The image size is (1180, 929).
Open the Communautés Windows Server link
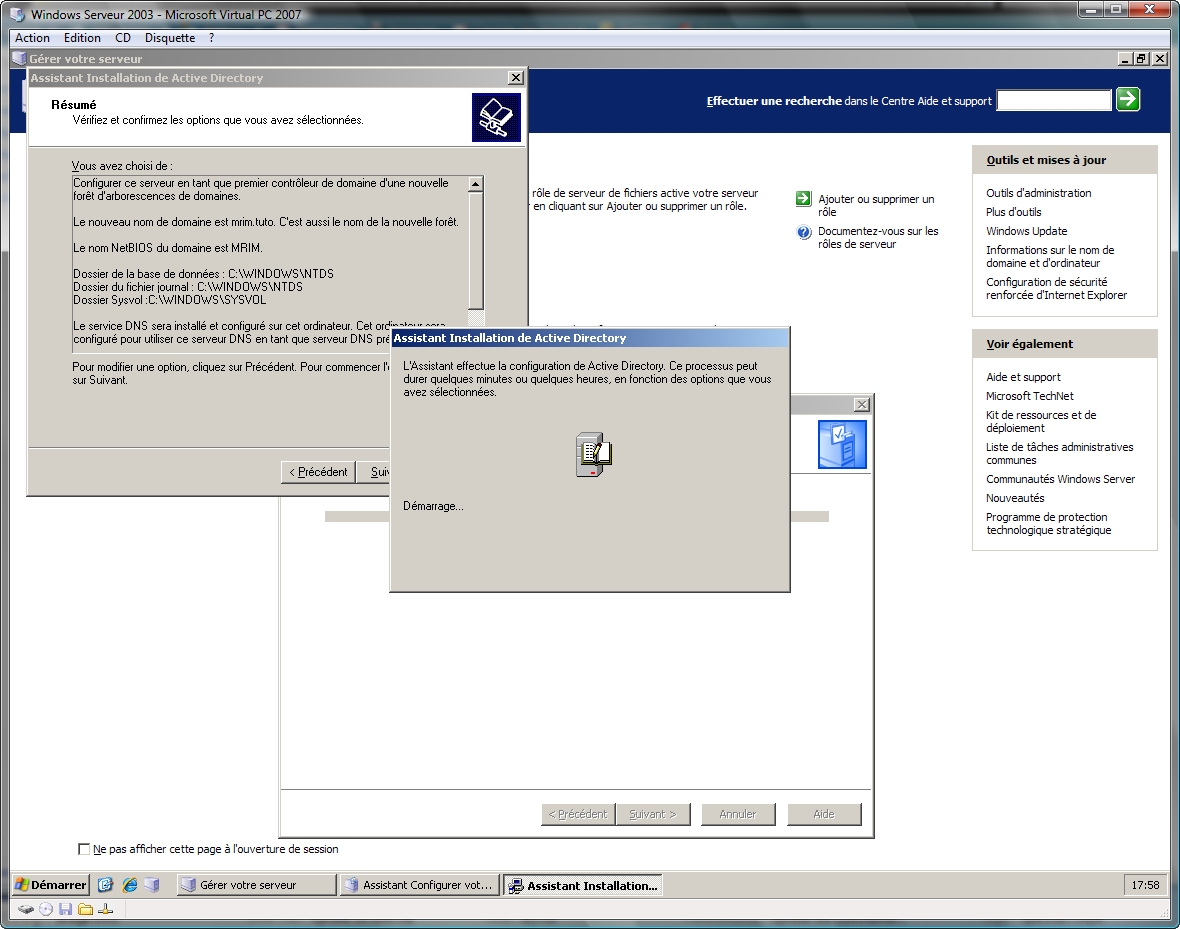point(1060,479)
